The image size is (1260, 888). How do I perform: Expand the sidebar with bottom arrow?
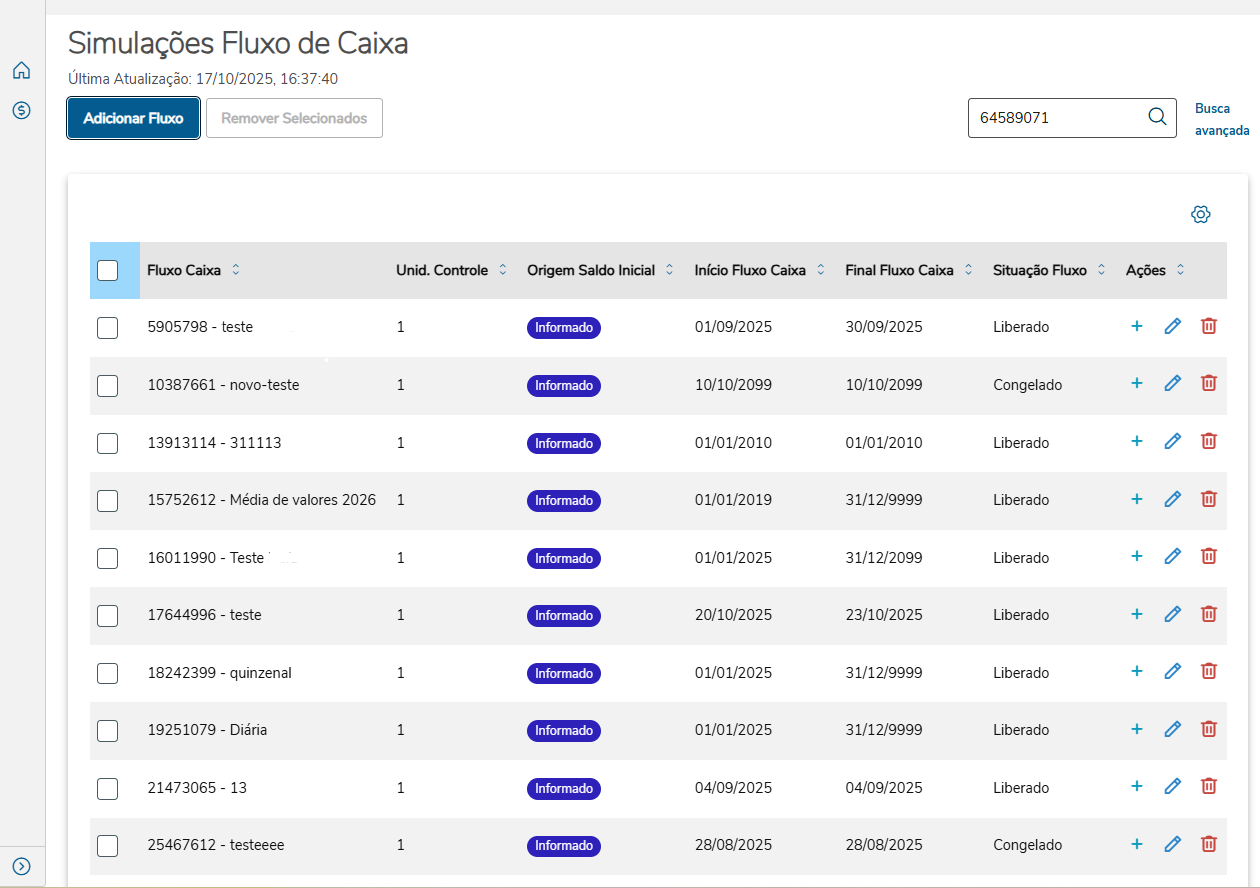pos(21,866)
